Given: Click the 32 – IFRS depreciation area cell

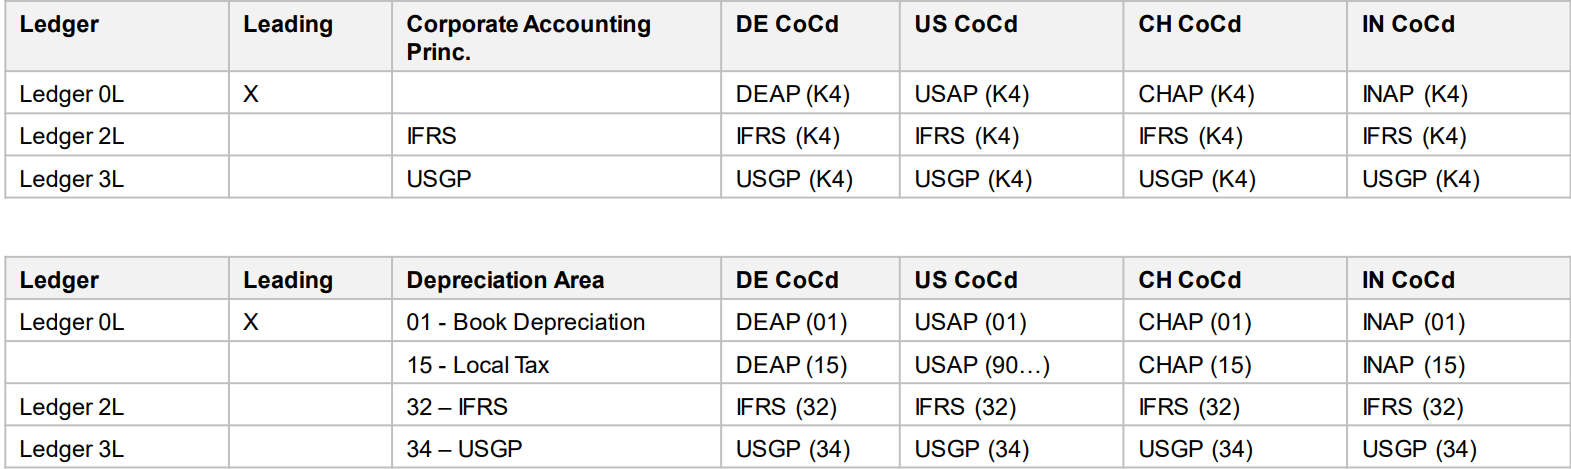Looking at the screenshot, I should [556, 406].
